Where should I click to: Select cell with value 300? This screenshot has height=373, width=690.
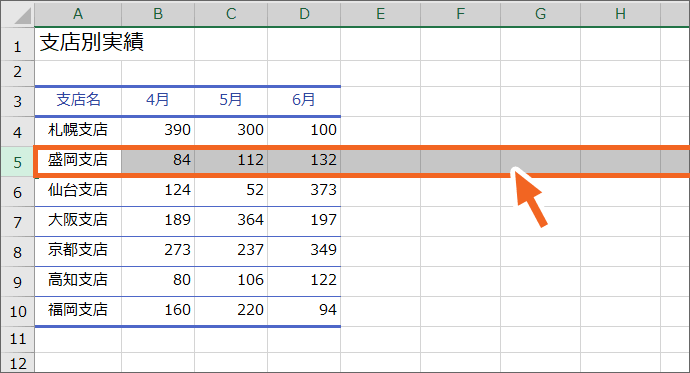(231, 131)
